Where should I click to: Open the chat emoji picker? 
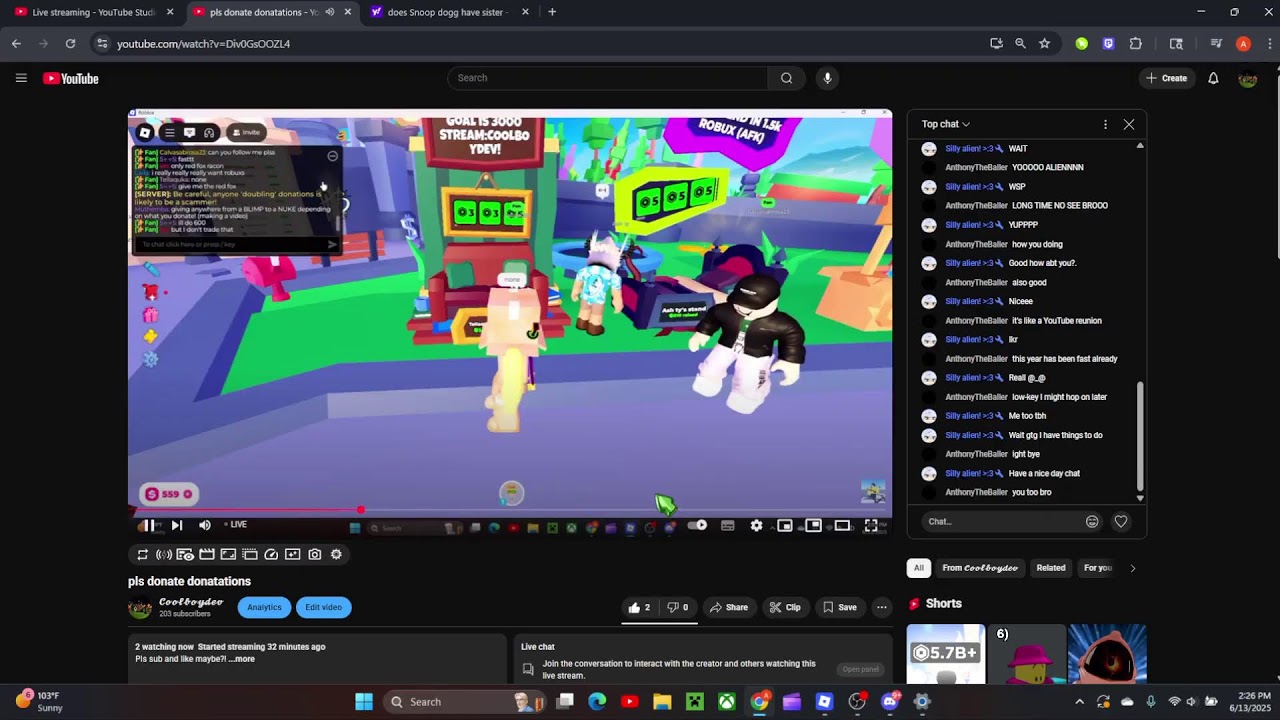pos(1092,521)
